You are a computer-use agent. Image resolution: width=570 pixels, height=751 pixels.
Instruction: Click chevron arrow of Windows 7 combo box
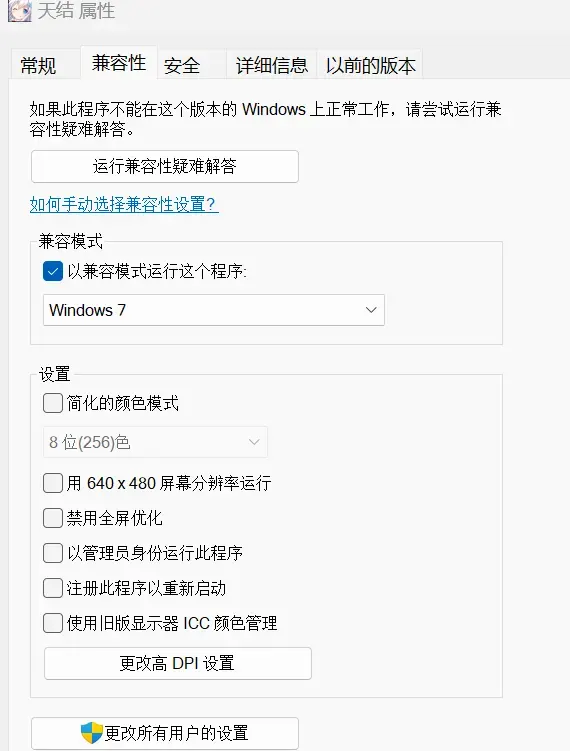pos(371,310)
